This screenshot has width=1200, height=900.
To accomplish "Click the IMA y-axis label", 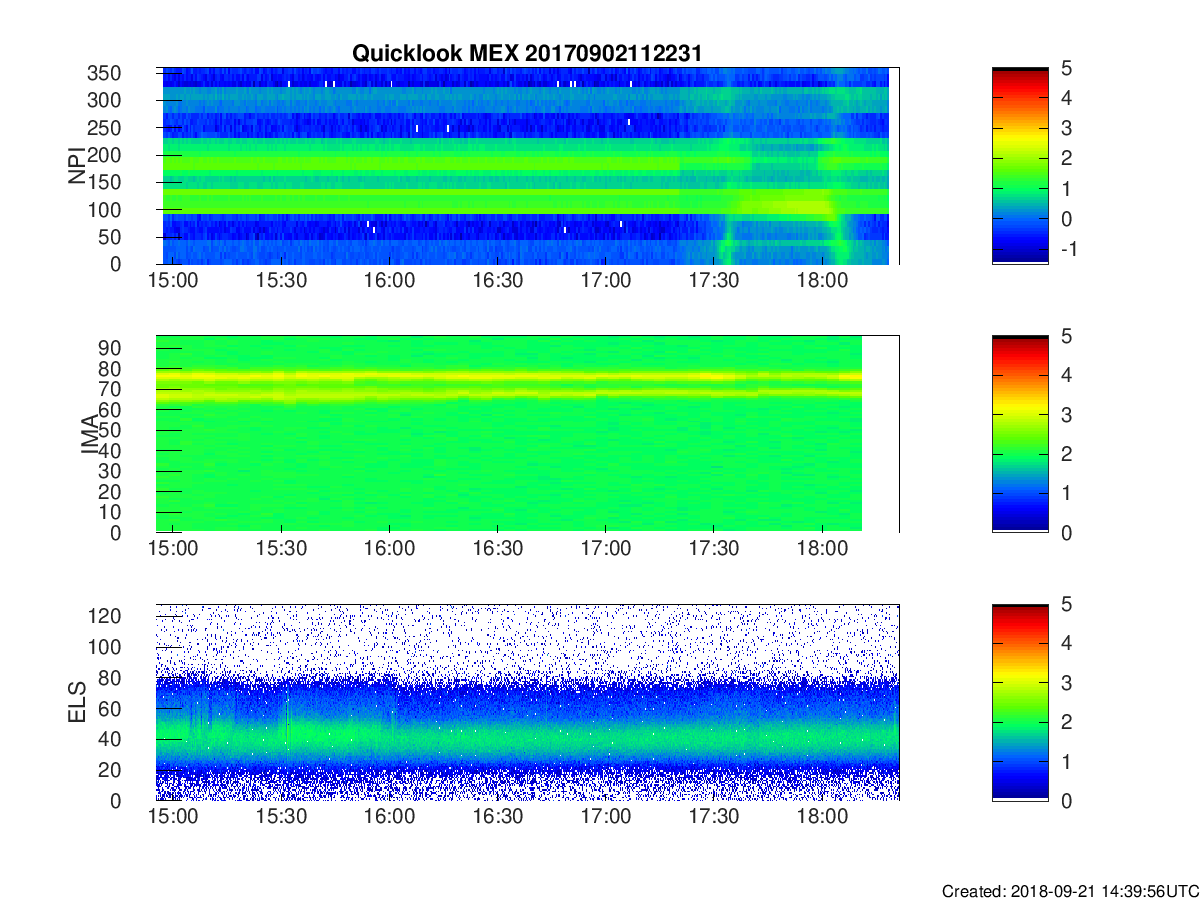I will 88,434.
